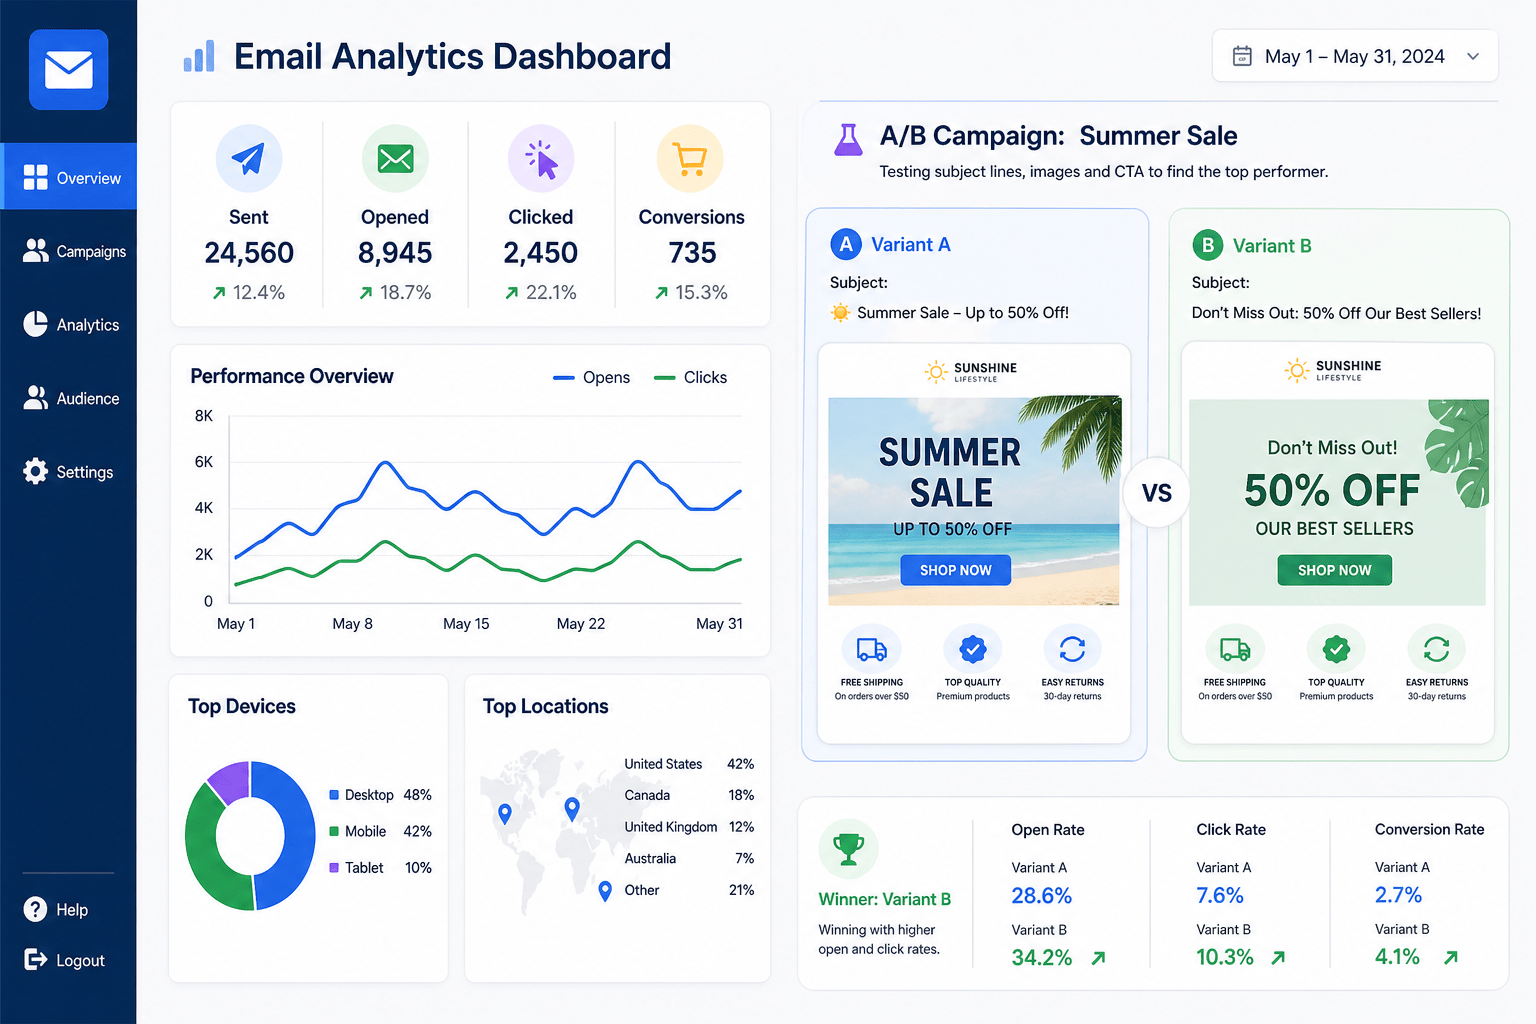Click the A/B campaign flask icon
Viewport: 1536px width, 1024px height.
(x=848, y=139)
